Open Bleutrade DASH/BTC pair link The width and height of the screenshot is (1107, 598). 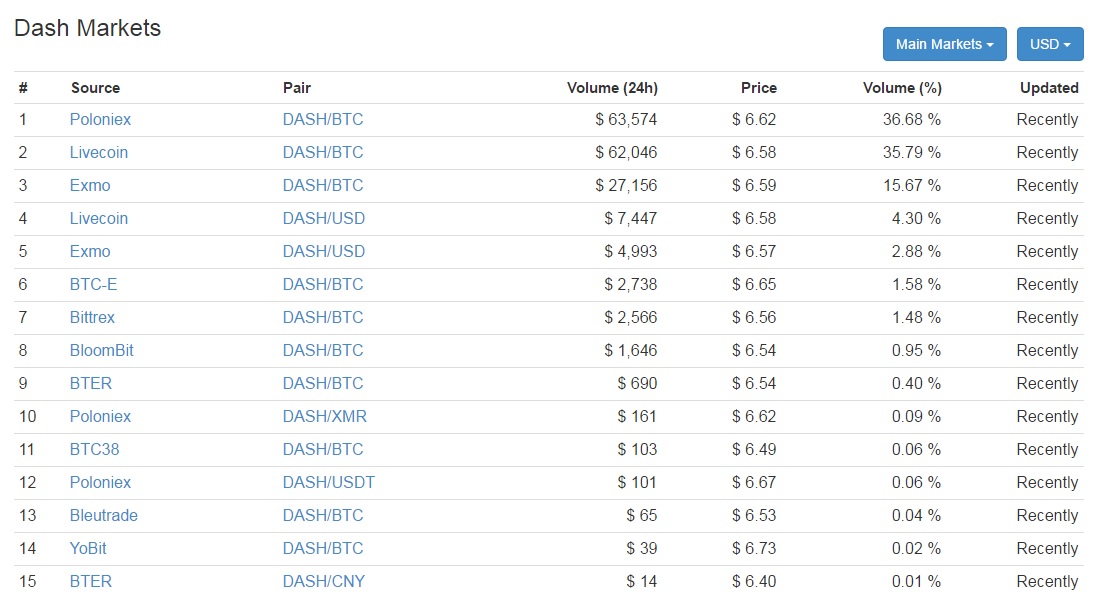click(323, 515)
